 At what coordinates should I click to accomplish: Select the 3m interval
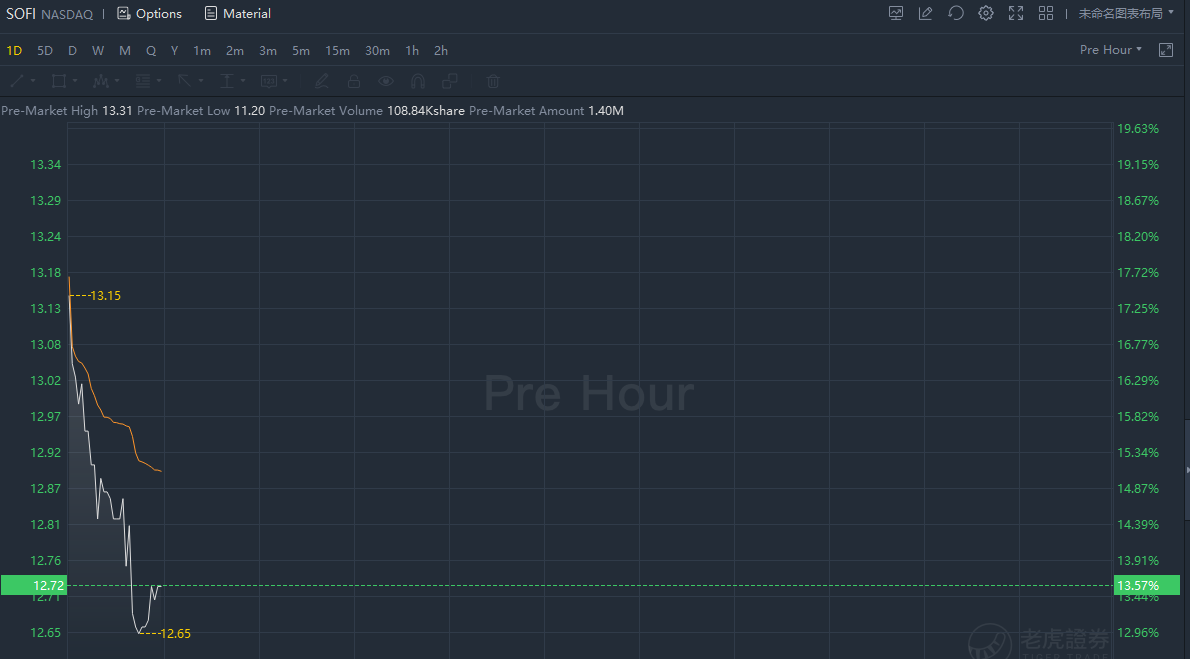click(268, 51)
